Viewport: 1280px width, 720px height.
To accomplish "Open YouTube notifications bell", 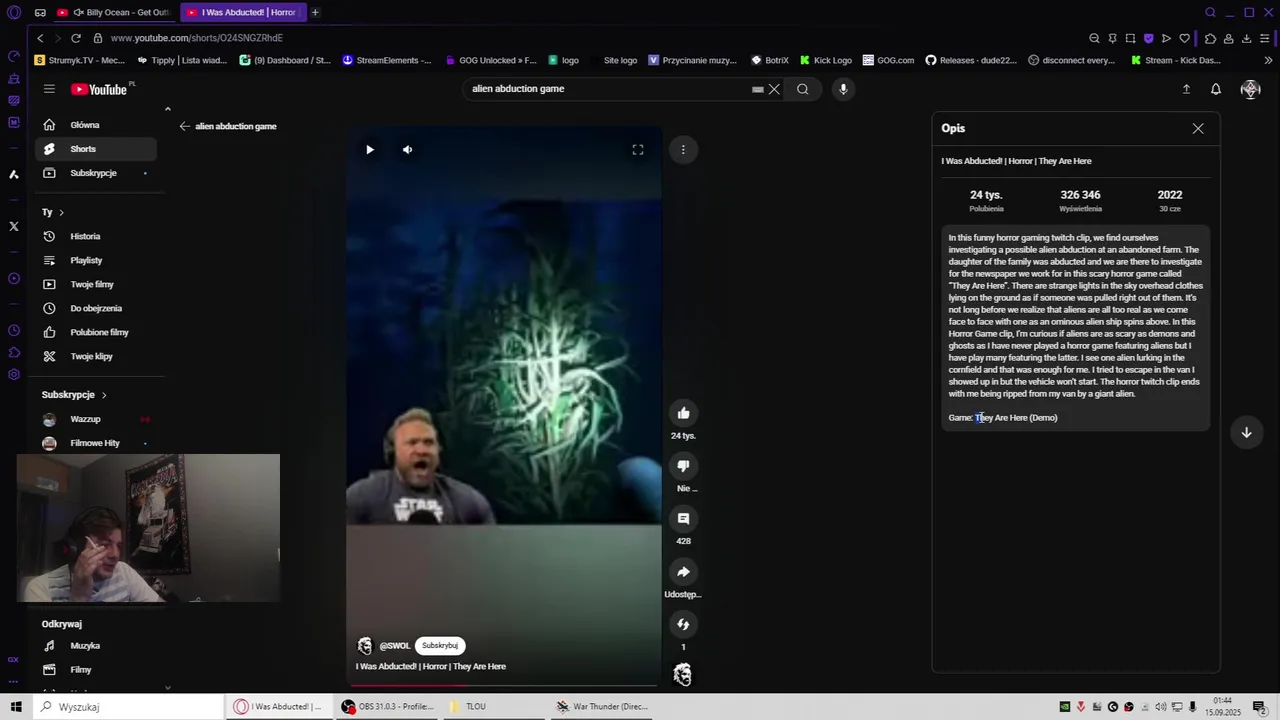I will pyautogui.click(x=1216, y=89).
